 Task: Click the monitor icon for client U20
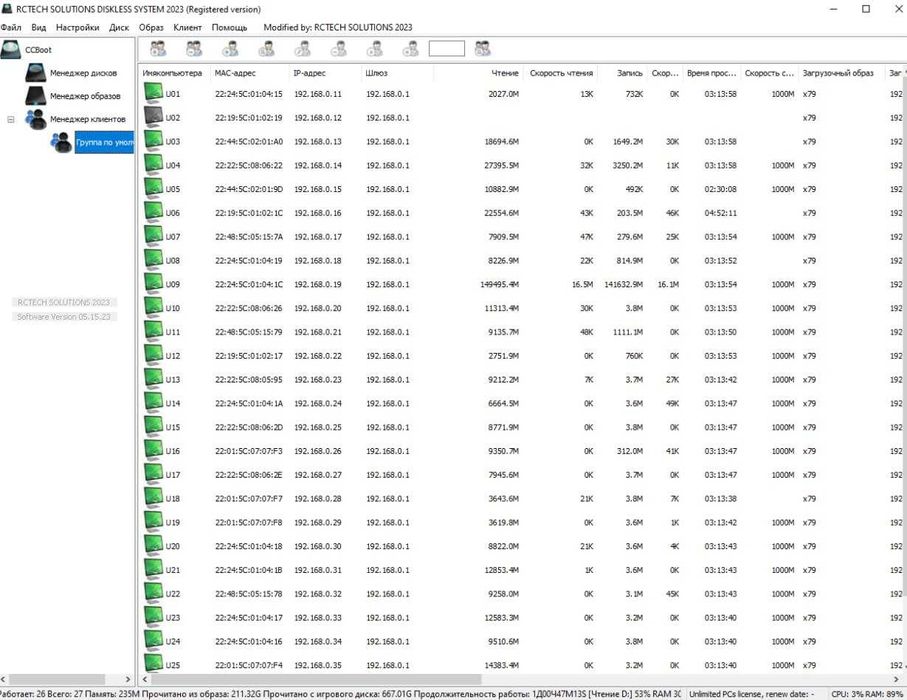coord(153,545)
